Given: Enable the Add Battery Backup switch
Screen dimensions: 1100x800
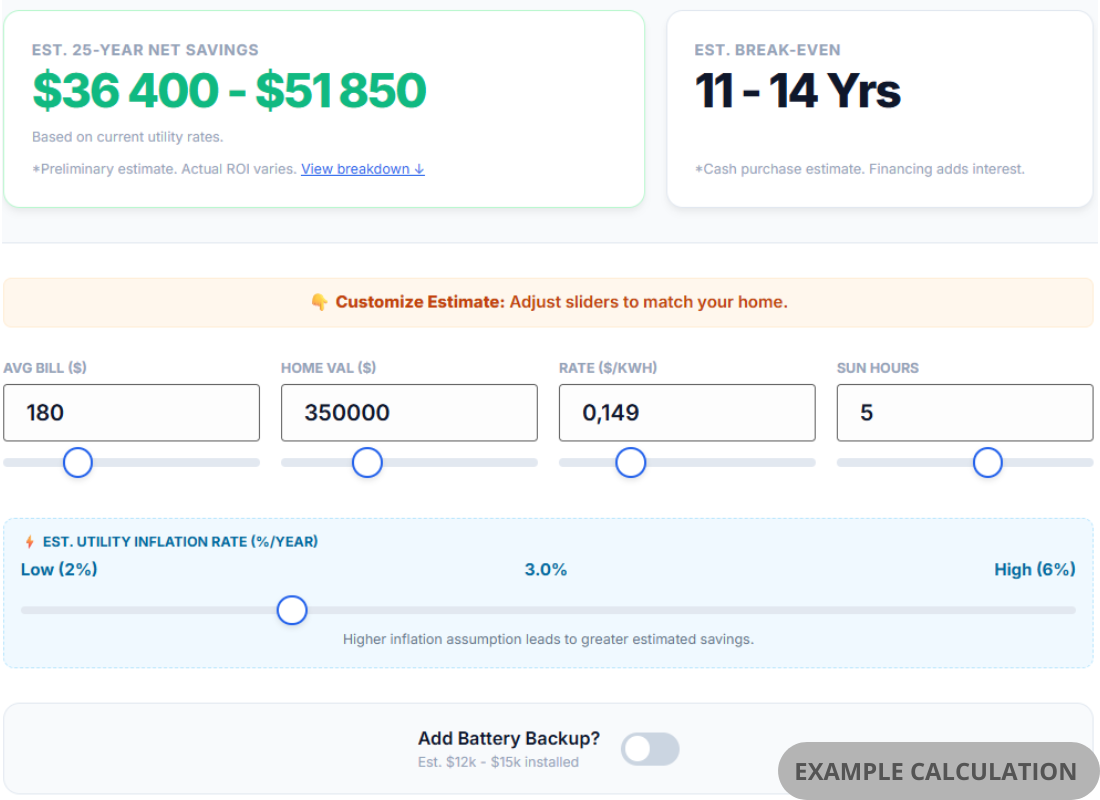Looking at the screenshot, I should (x=650, y=749).
